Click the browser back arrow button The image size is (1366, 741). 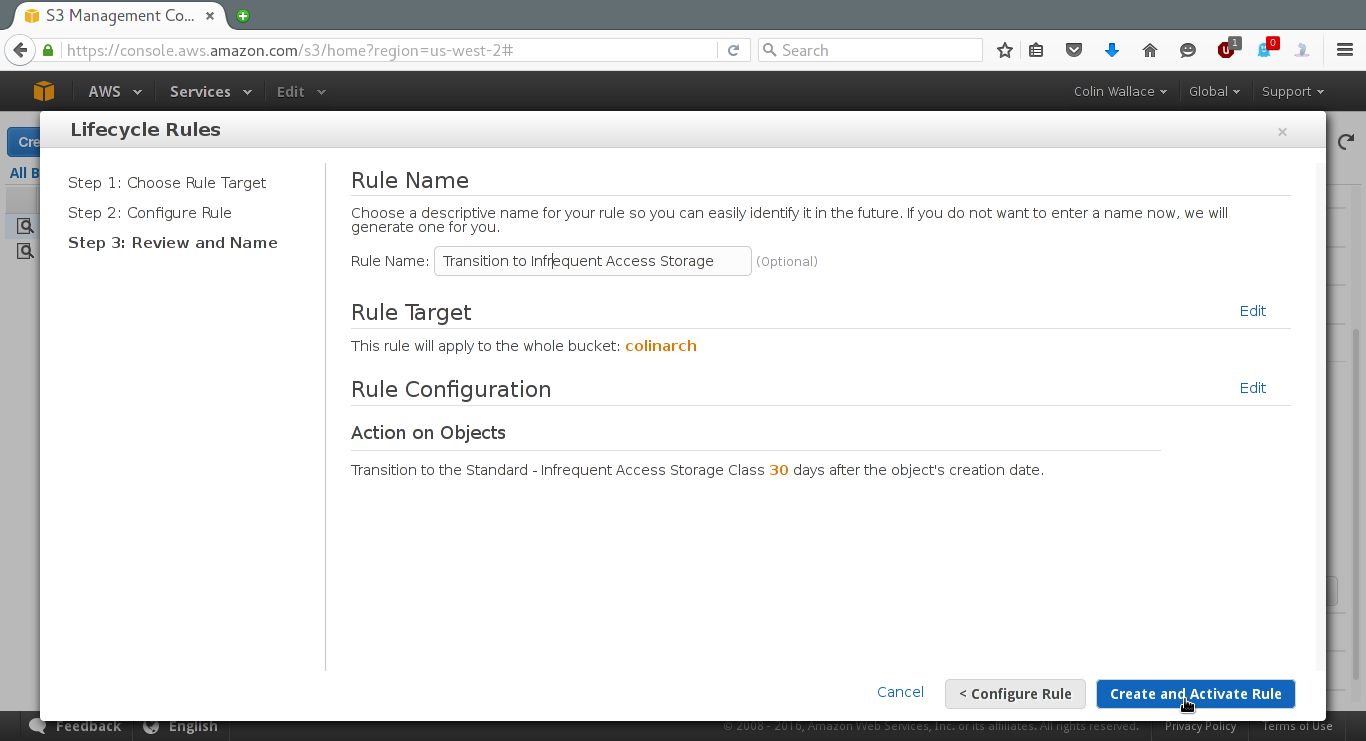[x=19, y=50]
